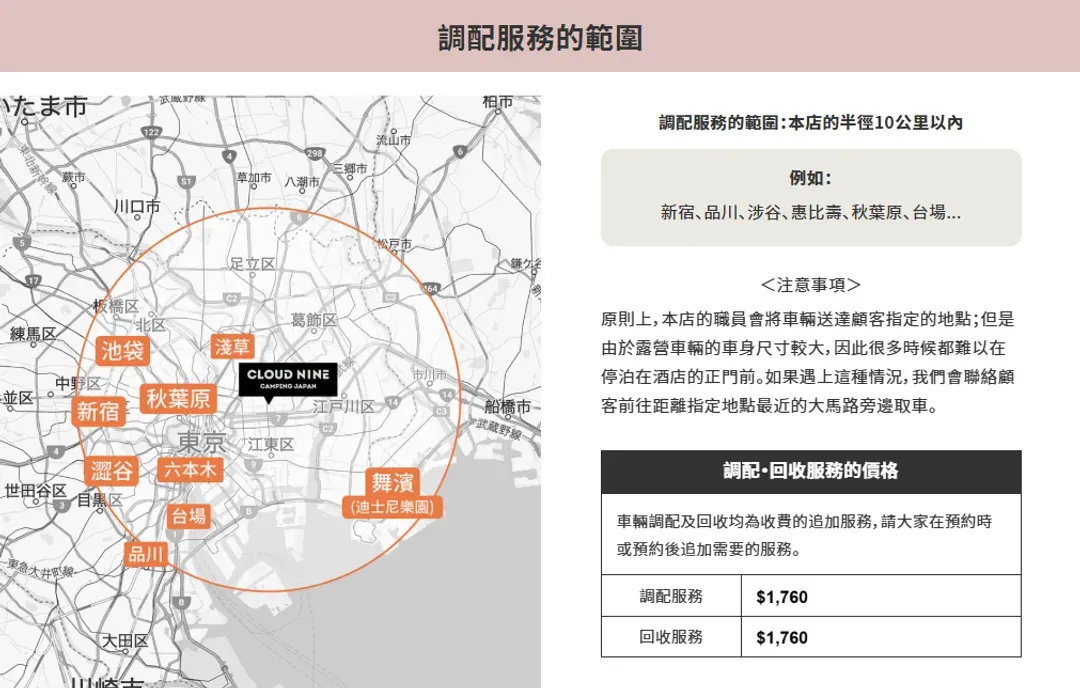Click the 新宿 orange map tag

[98, 412]
